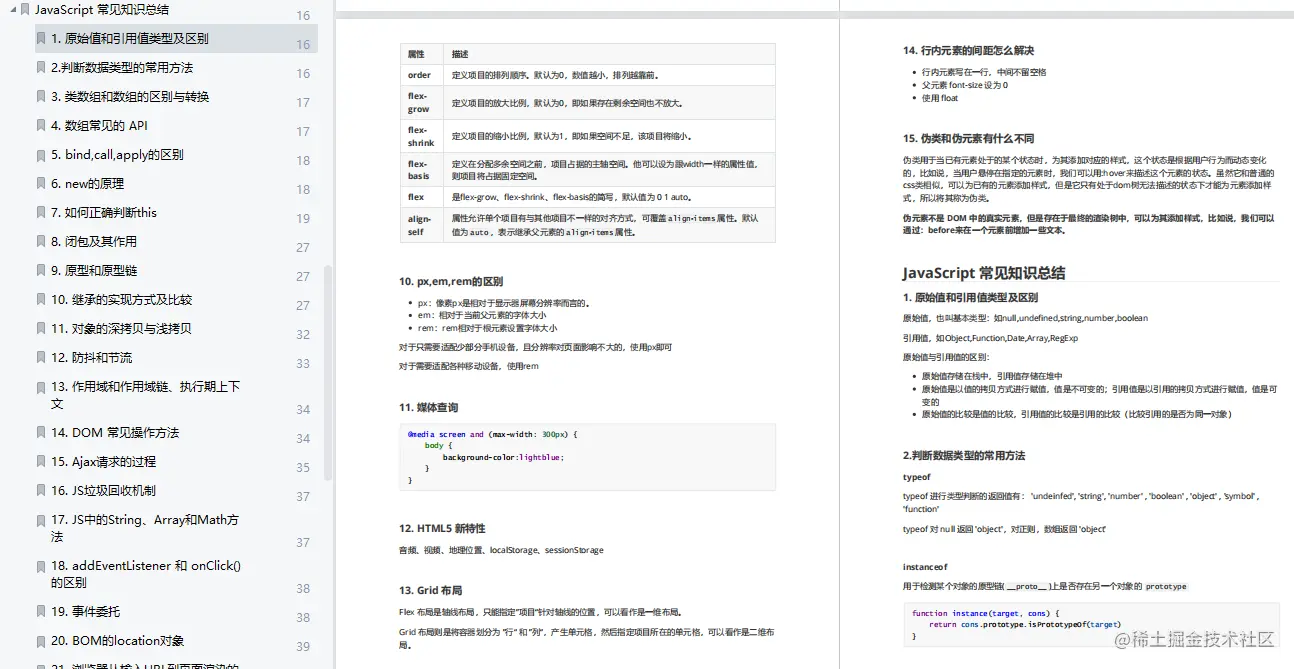Click the large JavaScript 常见知识总结 page heading
The width and height of the screenshot is (1294, 669).
(984, 272)
